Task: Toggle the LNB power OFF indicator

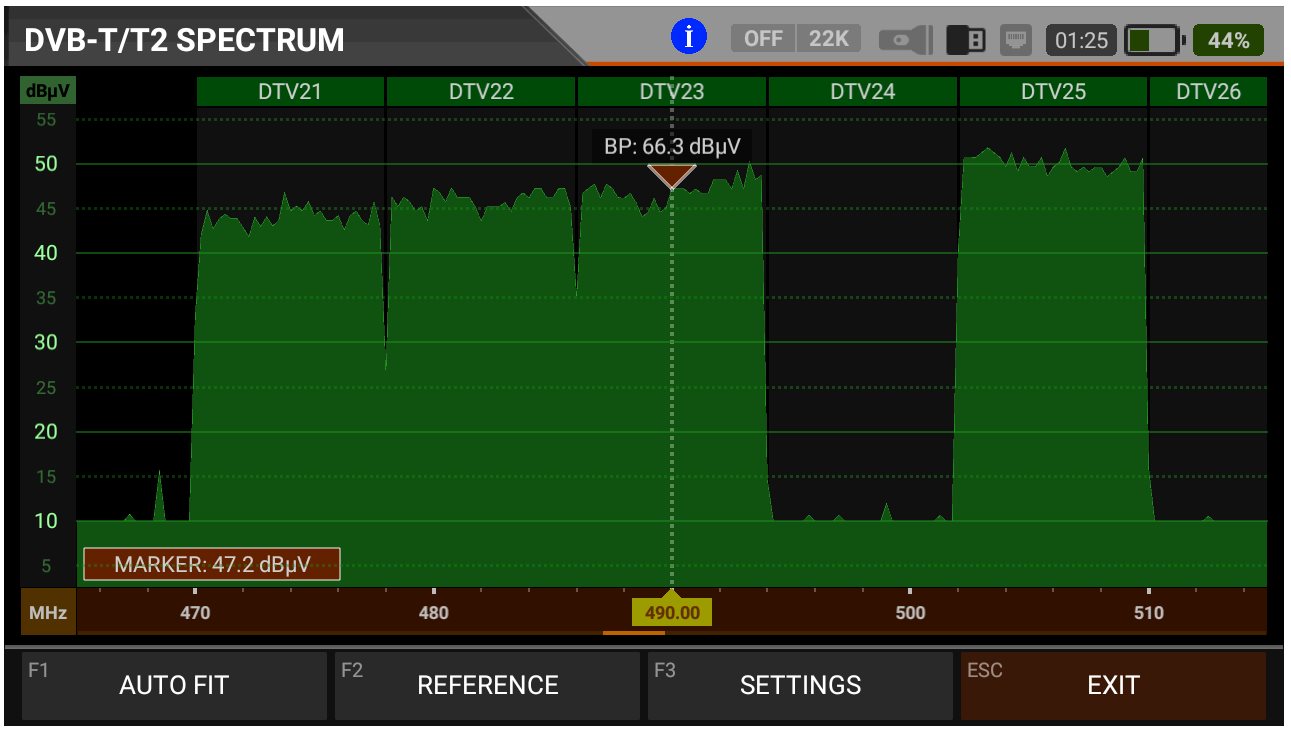Action: click(x=763, y=39)
